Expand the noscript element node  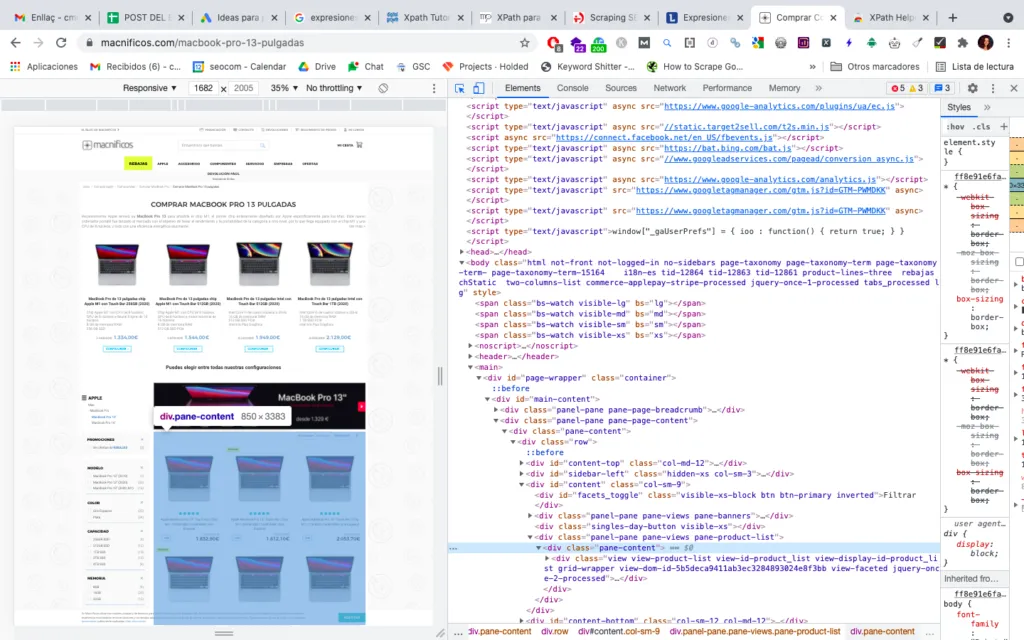[470, 346]
